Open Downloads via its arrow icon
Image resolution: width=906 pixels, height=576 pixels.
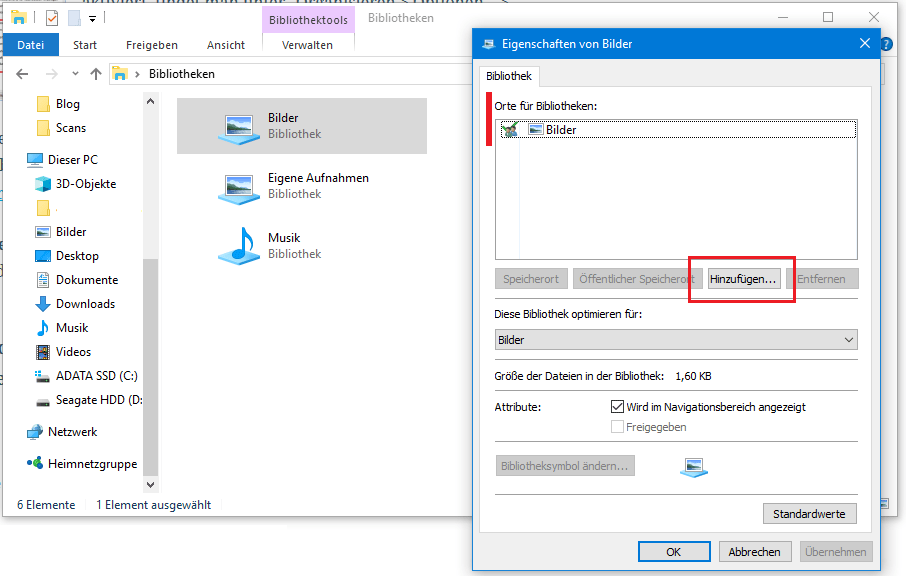43,304
